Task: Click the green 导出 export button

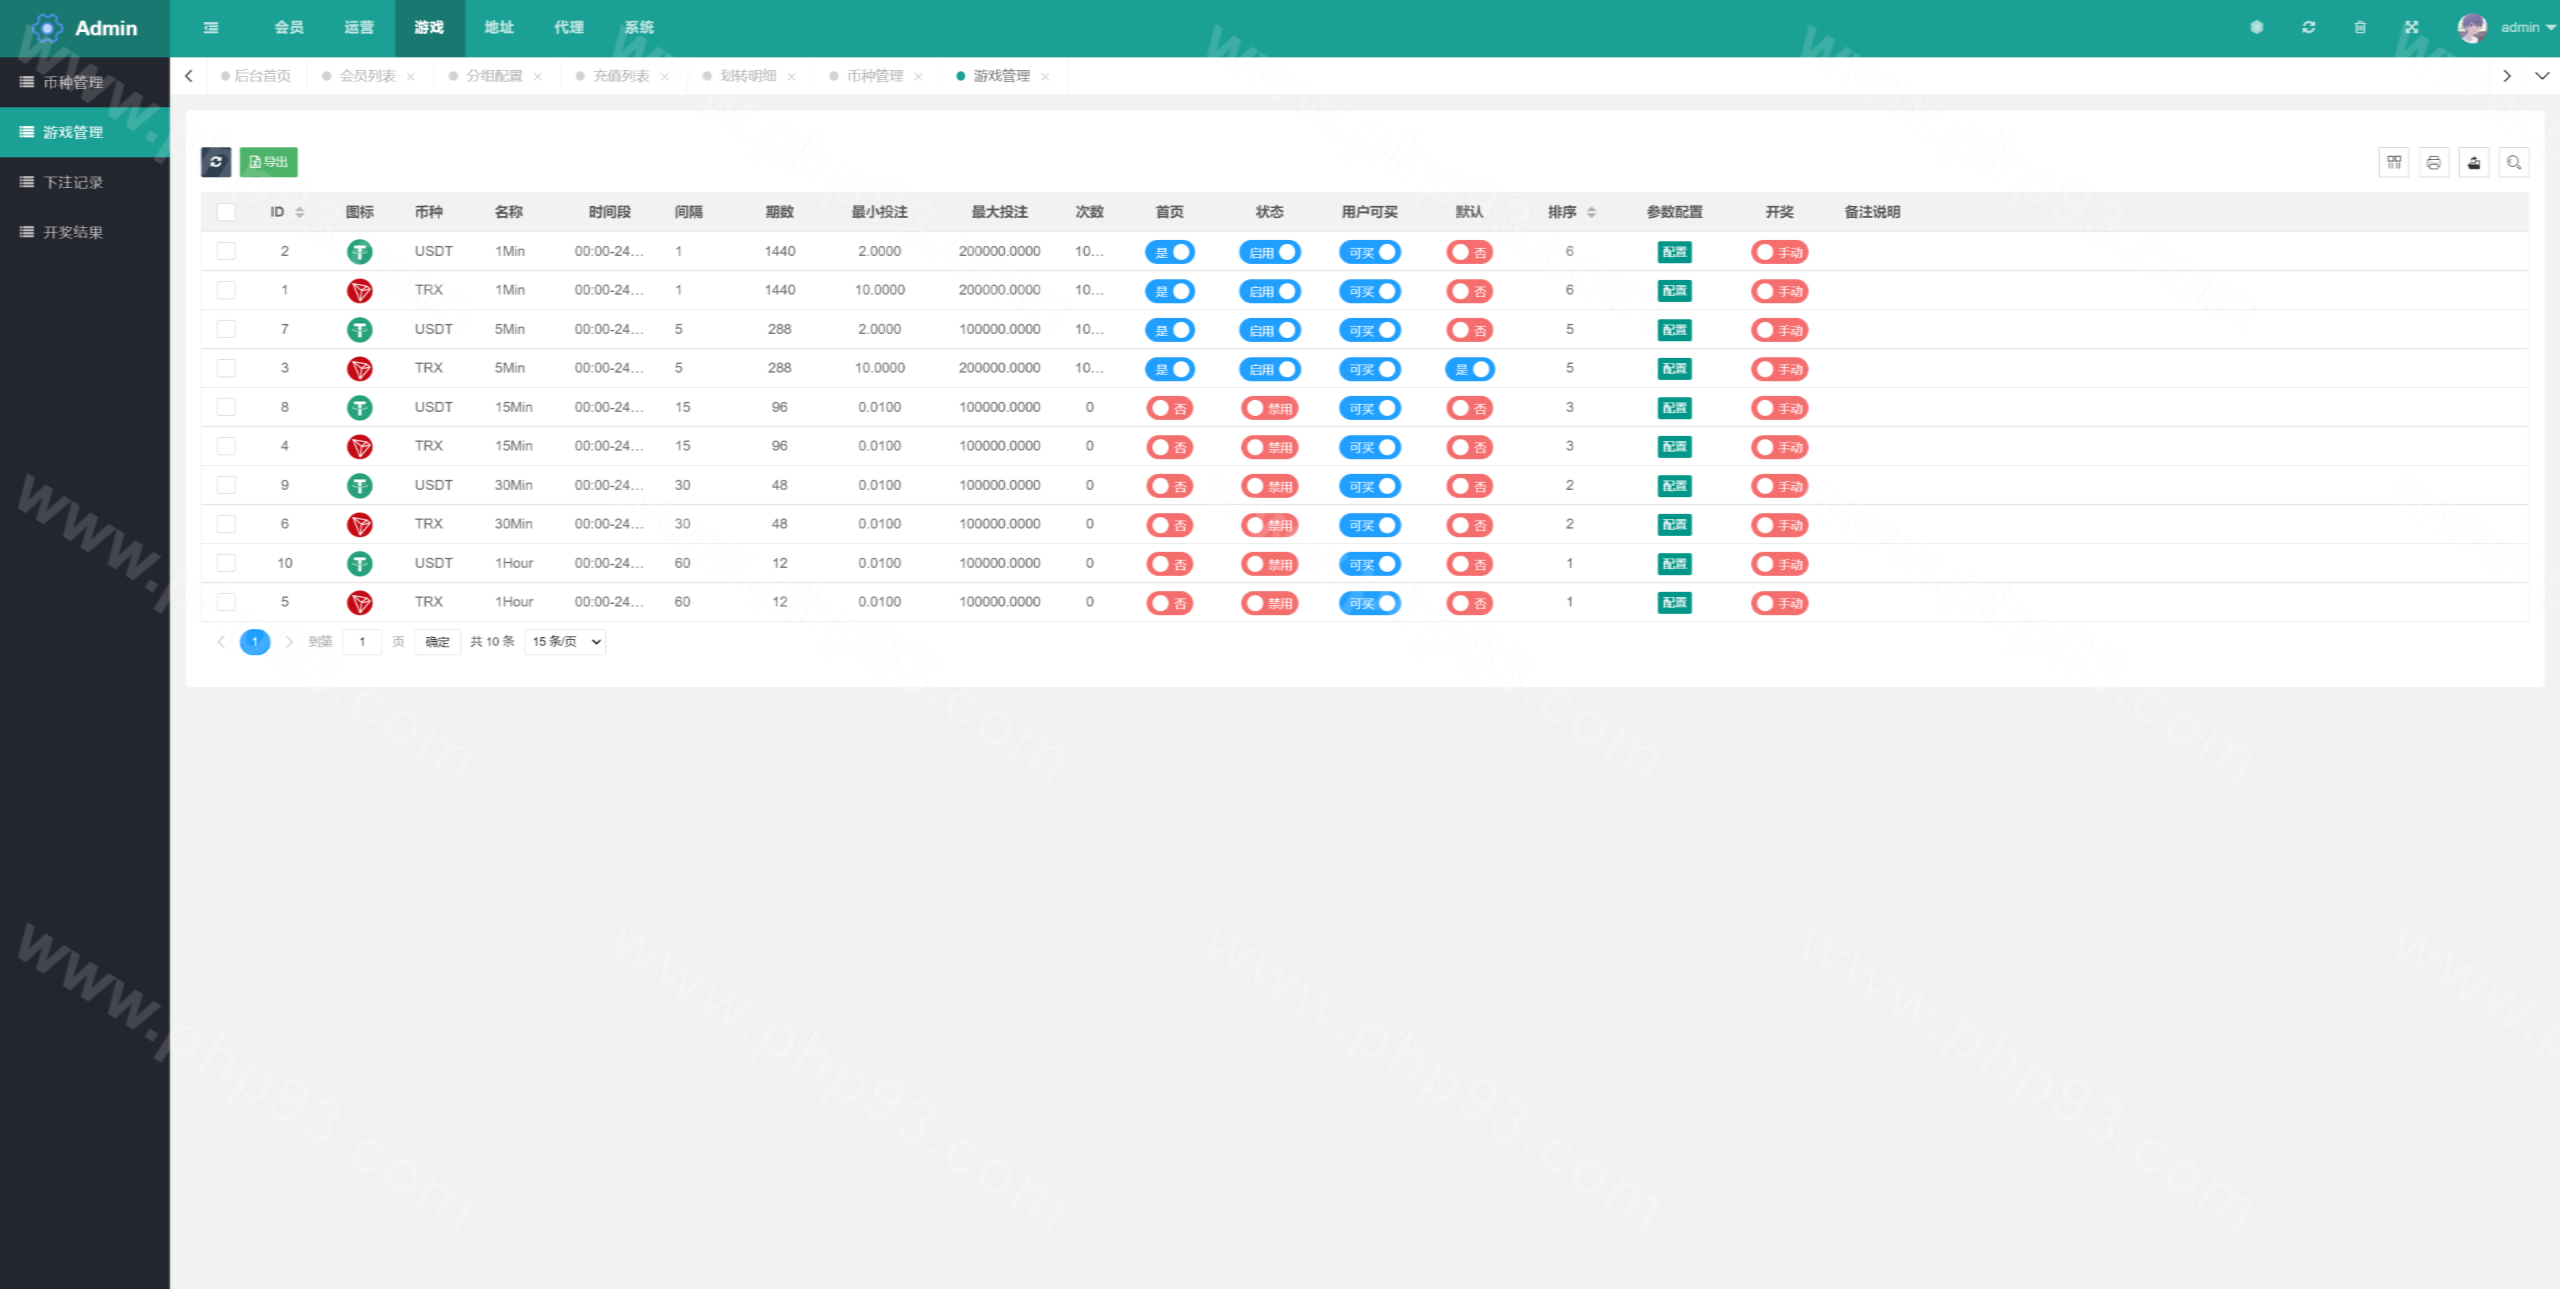Action: [x=269, y=162]
